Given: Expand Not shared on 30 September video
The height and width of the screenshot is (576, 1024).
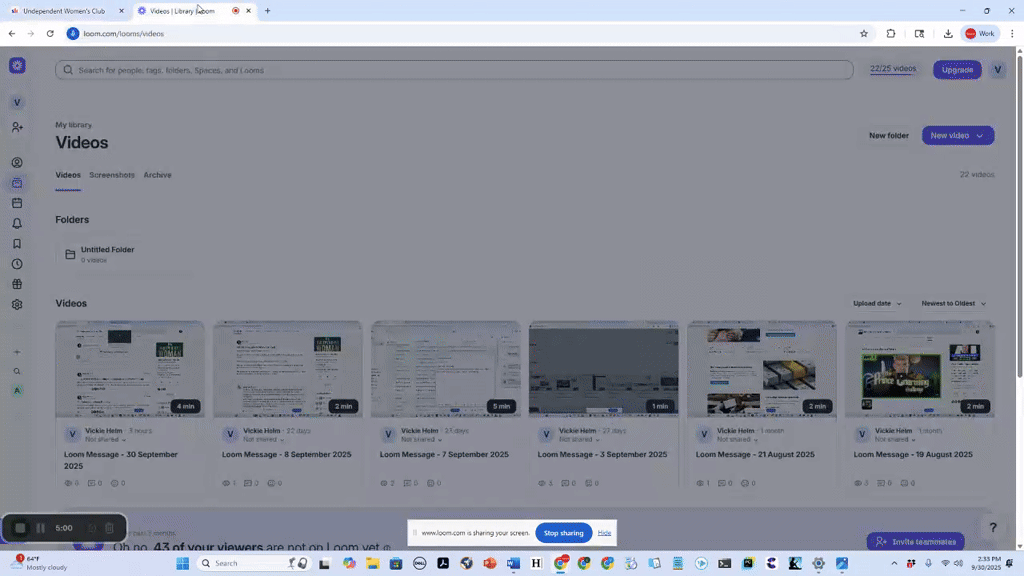Looking at the screenshot, I should 105,440.
